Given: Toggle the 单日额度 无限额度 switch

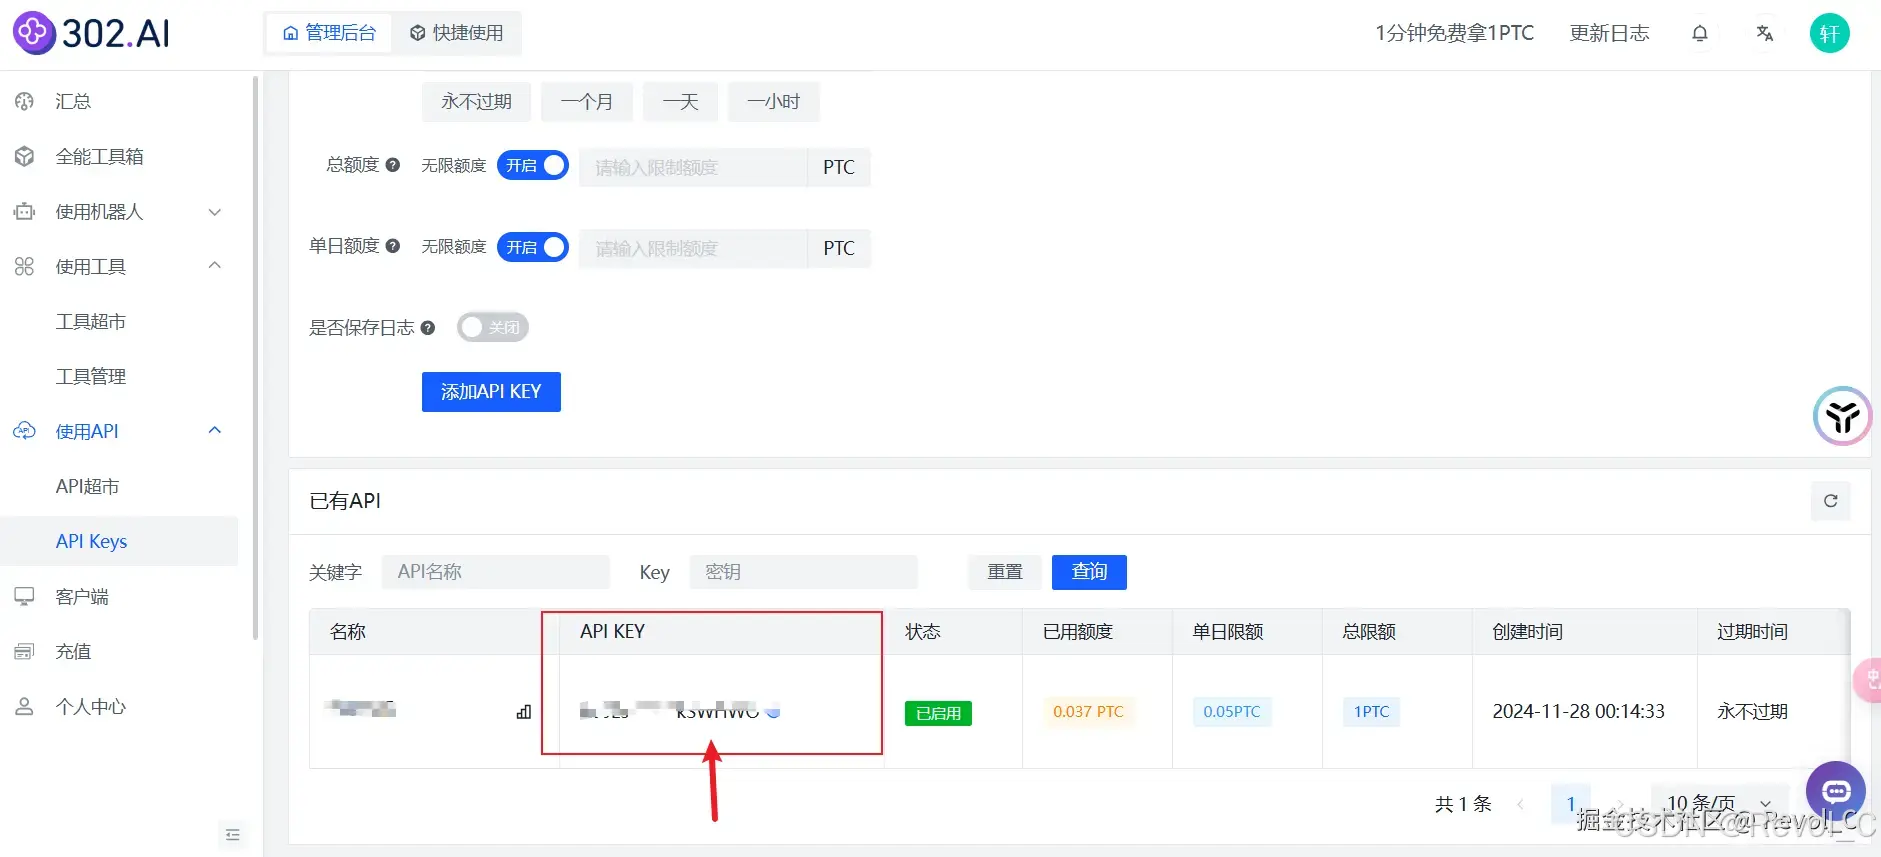Looking at the screenshot, I should (x=533, y=247).
